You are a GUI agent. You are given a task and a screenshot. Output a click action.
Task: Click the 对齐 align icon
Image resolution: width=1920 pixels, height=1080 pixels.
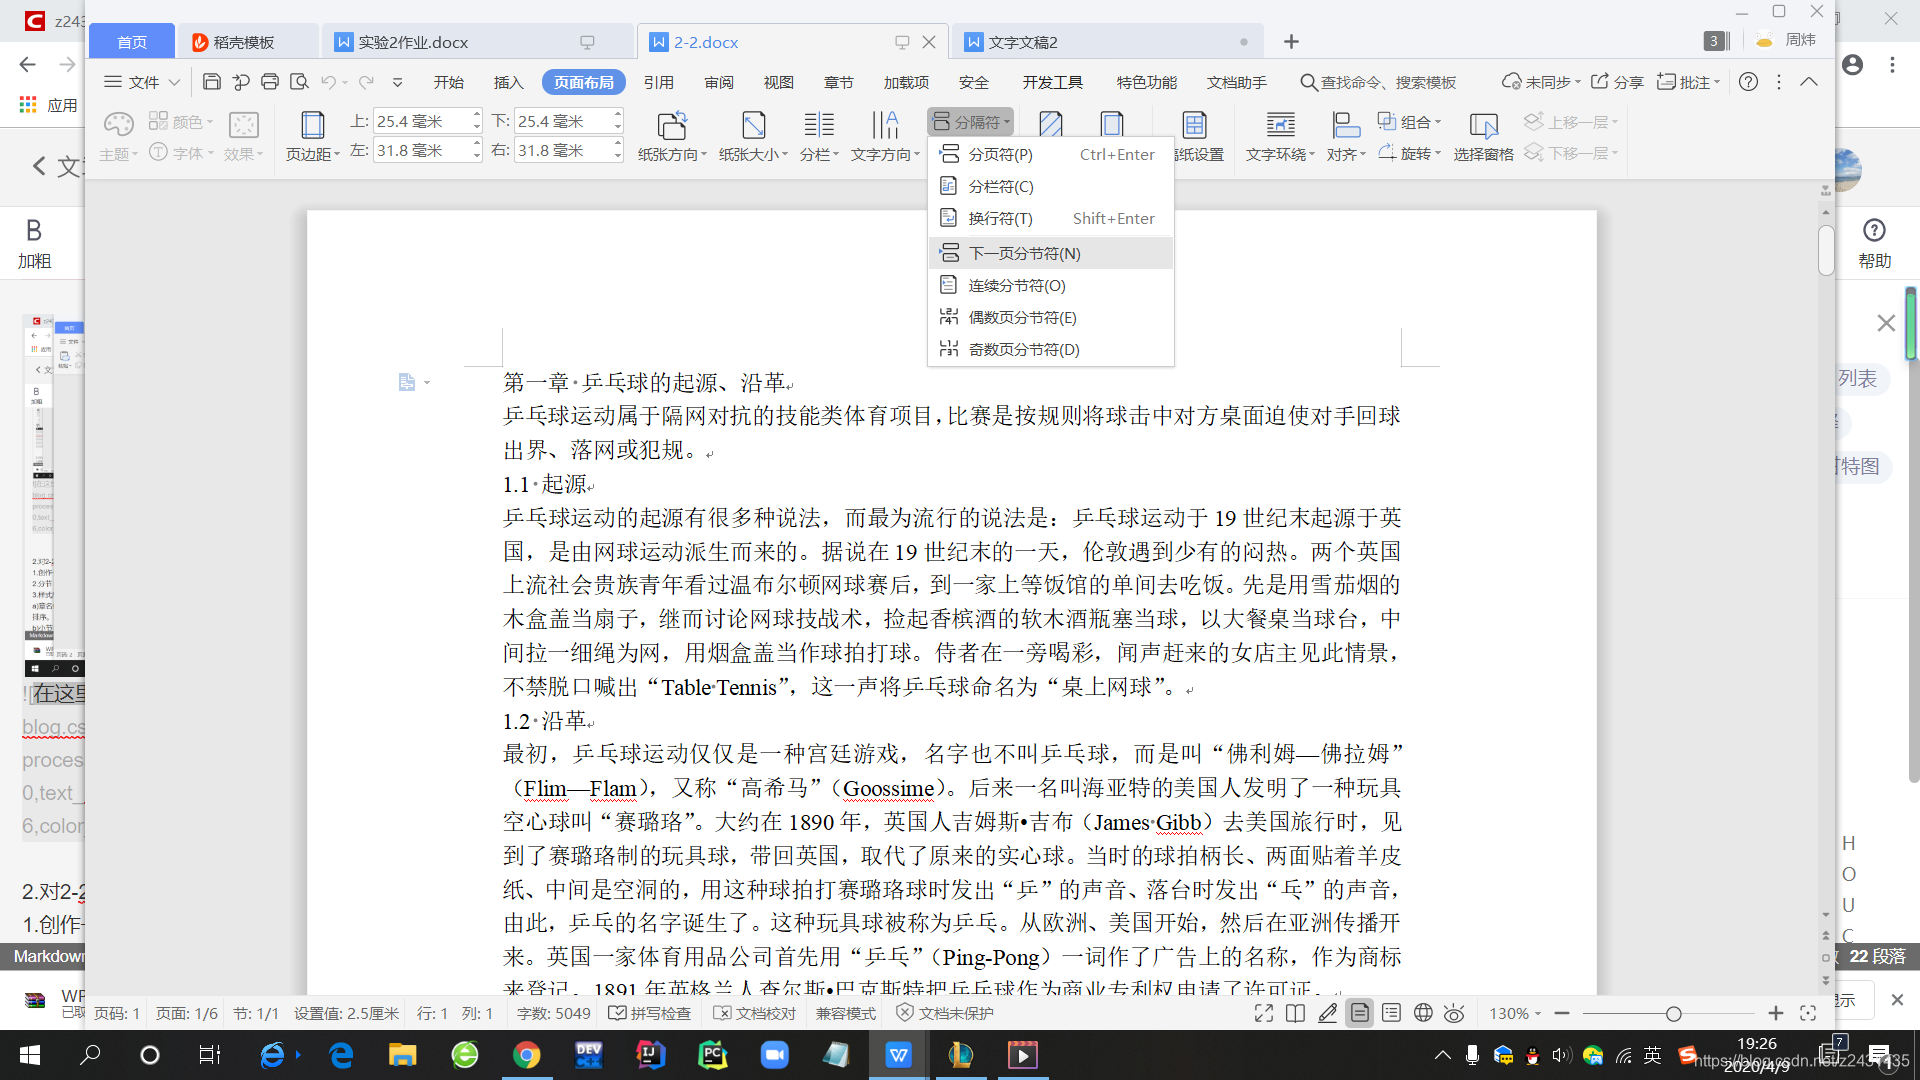(1346, 135)
